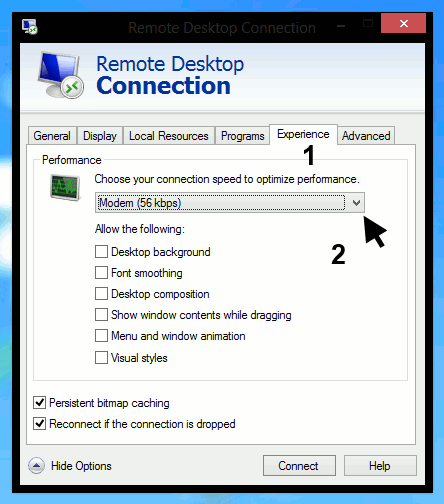Click the Remote Desktop title bar icon
The image size is (444, 504).
tap(30, 27)
